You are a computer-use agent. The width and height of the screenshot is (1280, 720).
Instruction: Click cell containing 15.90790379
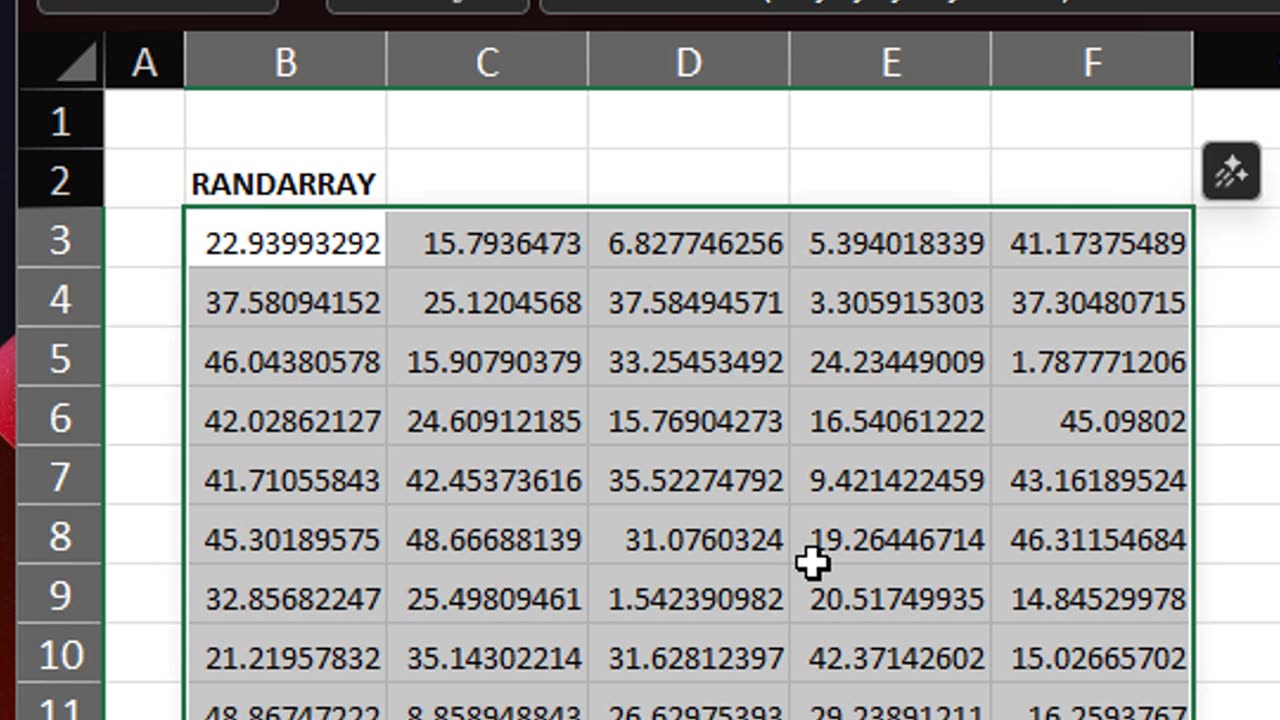[487, 357]
